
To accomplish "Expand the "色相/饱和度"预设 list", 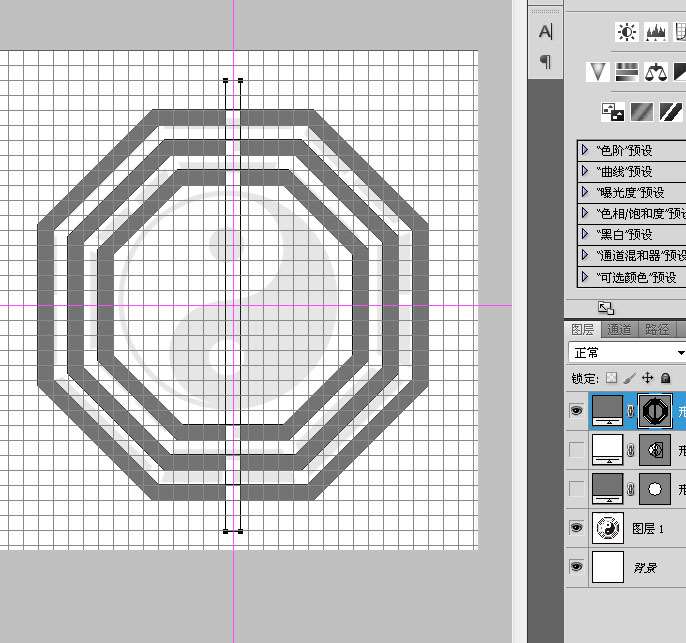I will [x=585, y=213].
